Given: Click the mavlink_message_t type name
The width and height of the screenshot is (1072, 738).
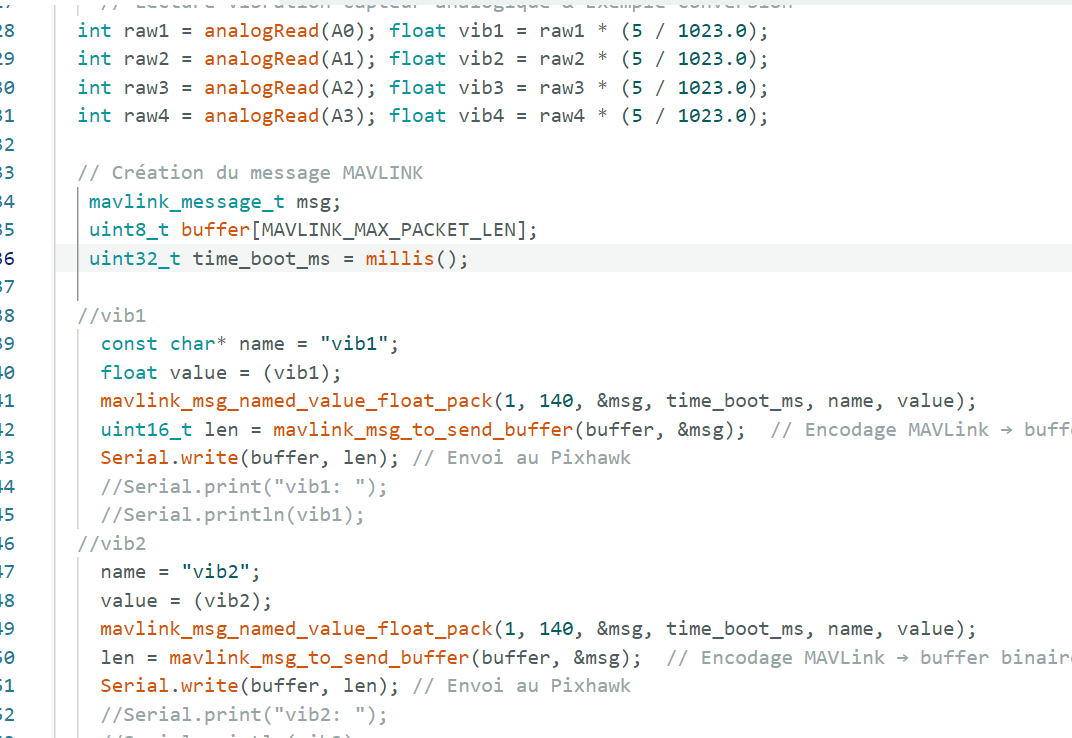Looking at the screenshot, I should coord(187,202).
